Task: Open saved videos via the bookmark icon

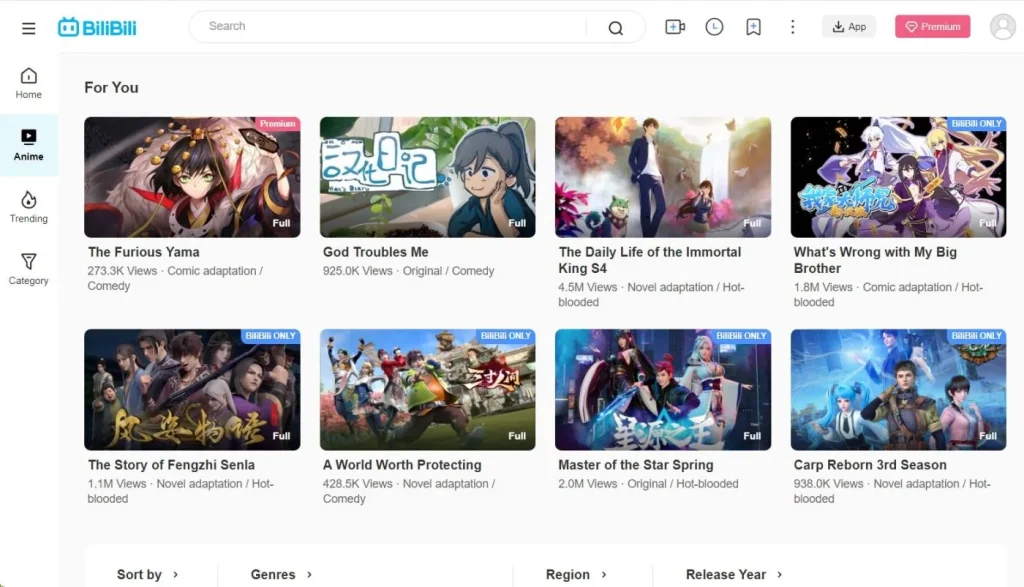Action: (753, 26)
